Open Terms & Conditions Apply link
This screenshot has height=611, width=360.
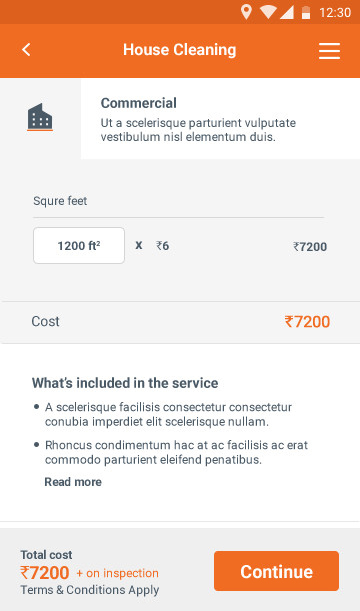(90, 590)
